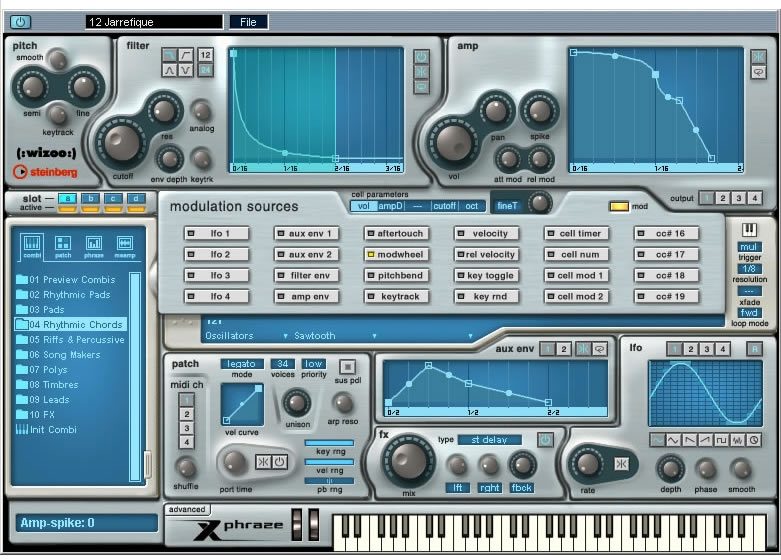Click the filter envelope sync icon
This screenshot has width=781, height=560.
coord(421,72)
